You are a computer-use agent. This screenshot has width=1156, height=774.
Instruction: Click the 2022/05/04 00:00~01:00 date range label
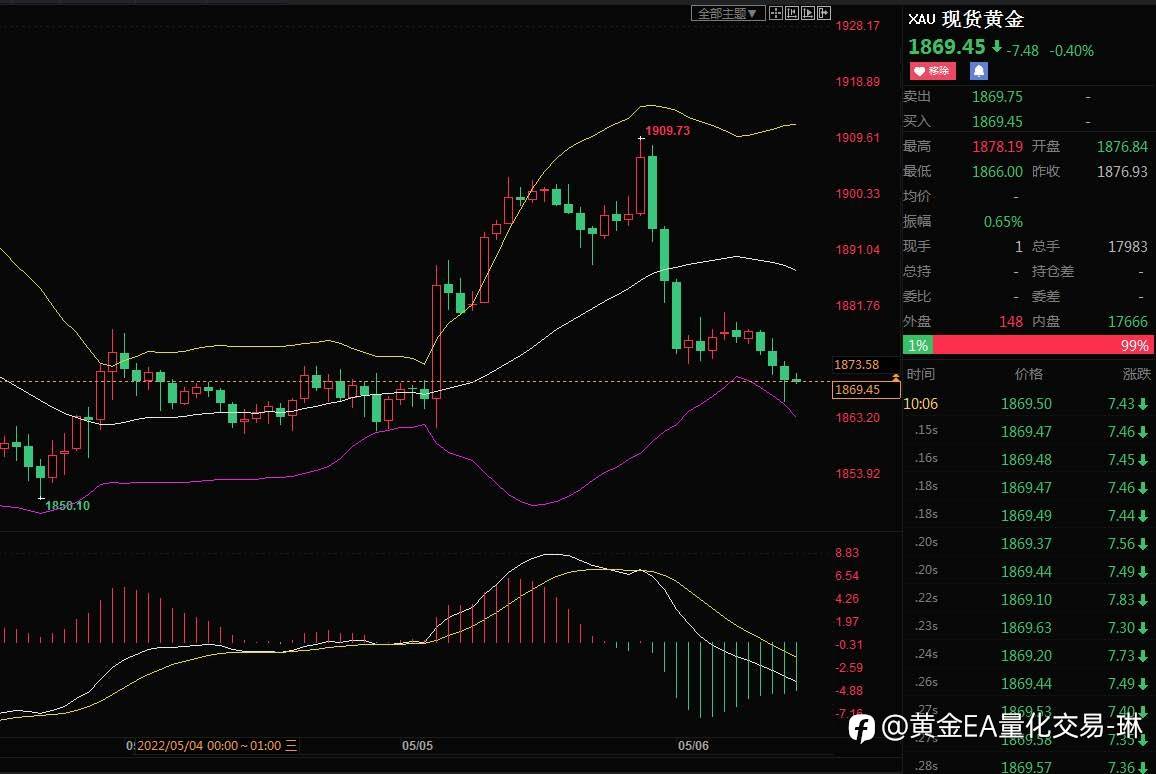point(209,745)
